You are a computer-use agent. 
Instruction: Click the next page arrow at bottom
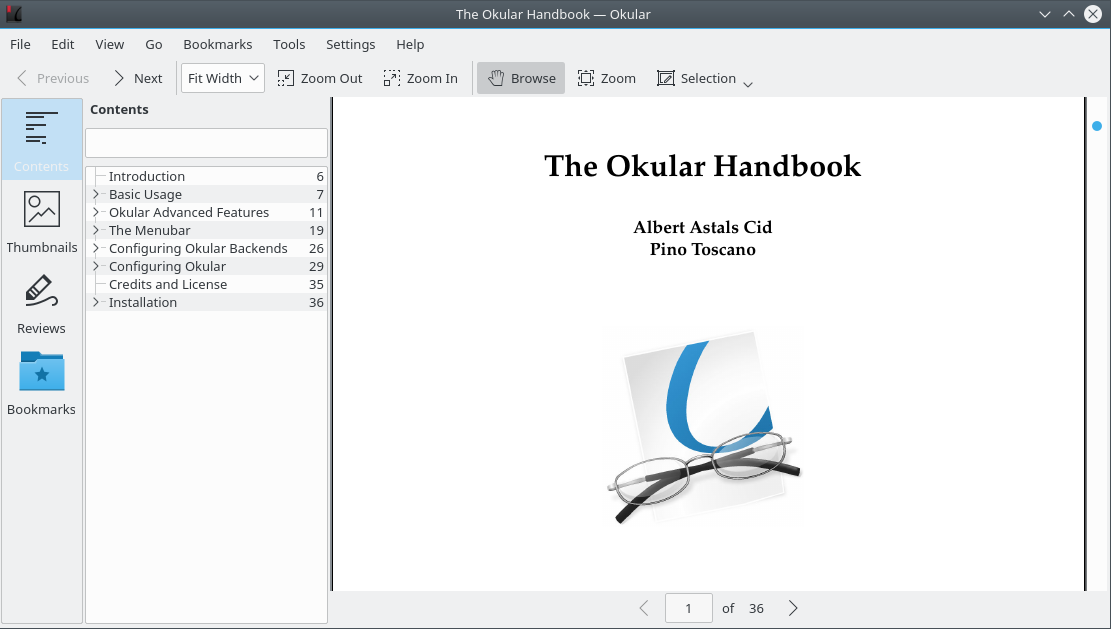tap(793, 608)
